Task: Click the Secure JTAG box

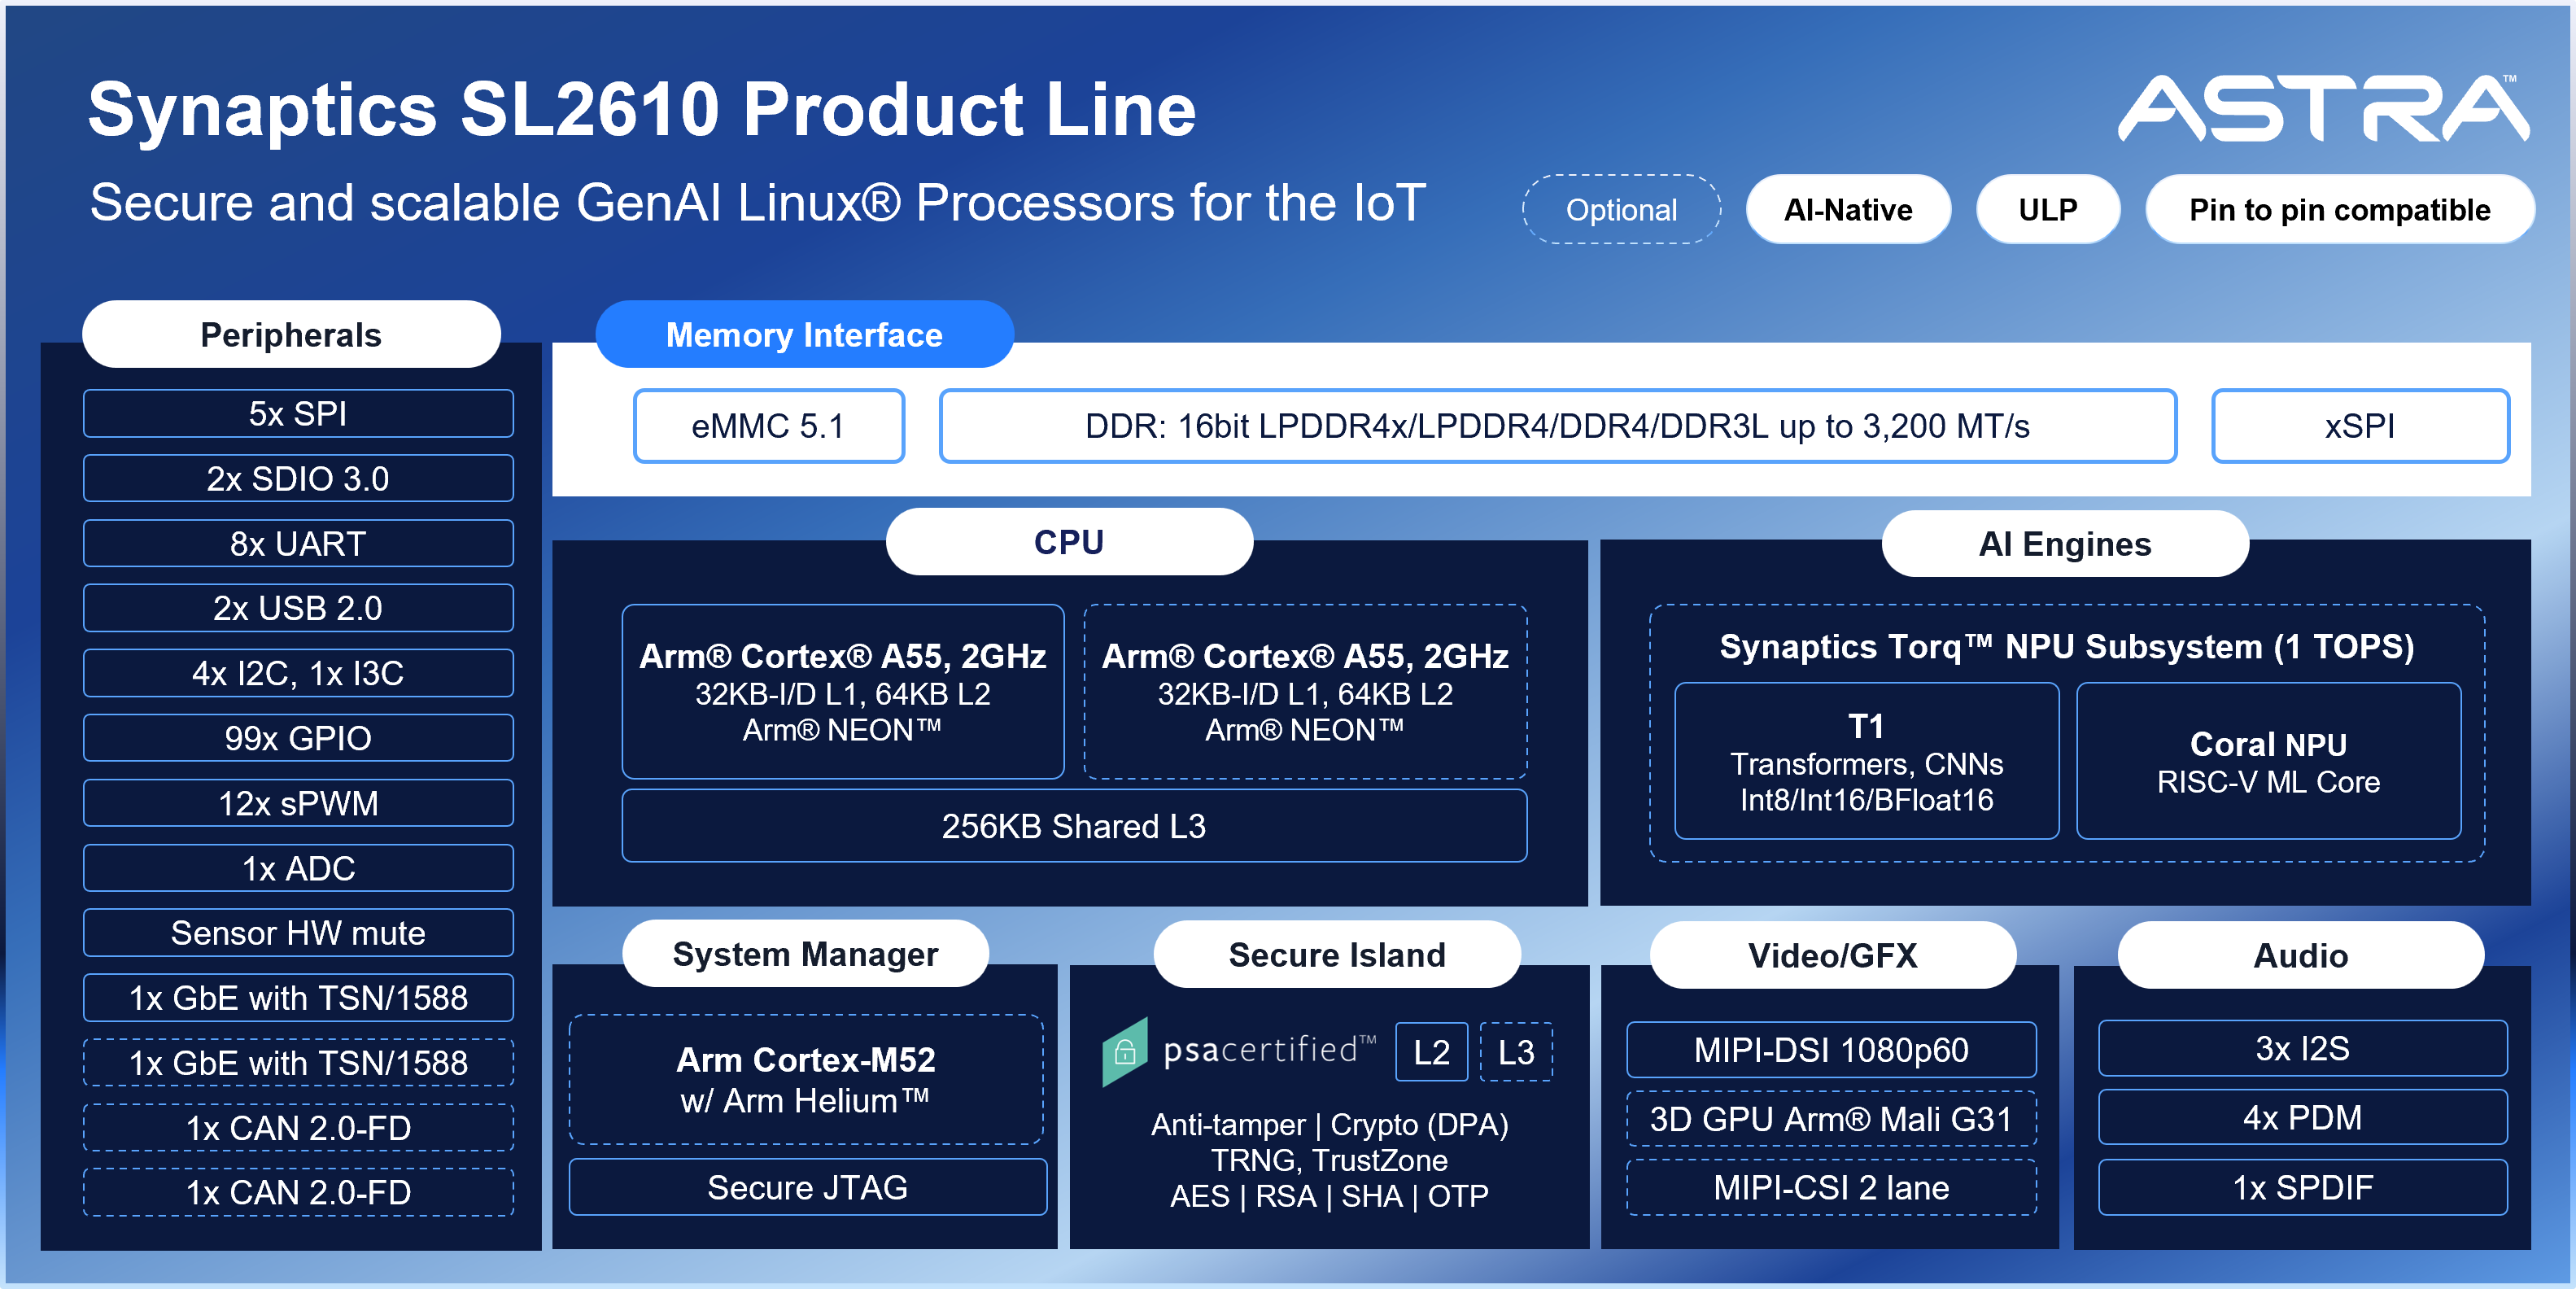Action: pyautogui.click(x=807, y=1187)
